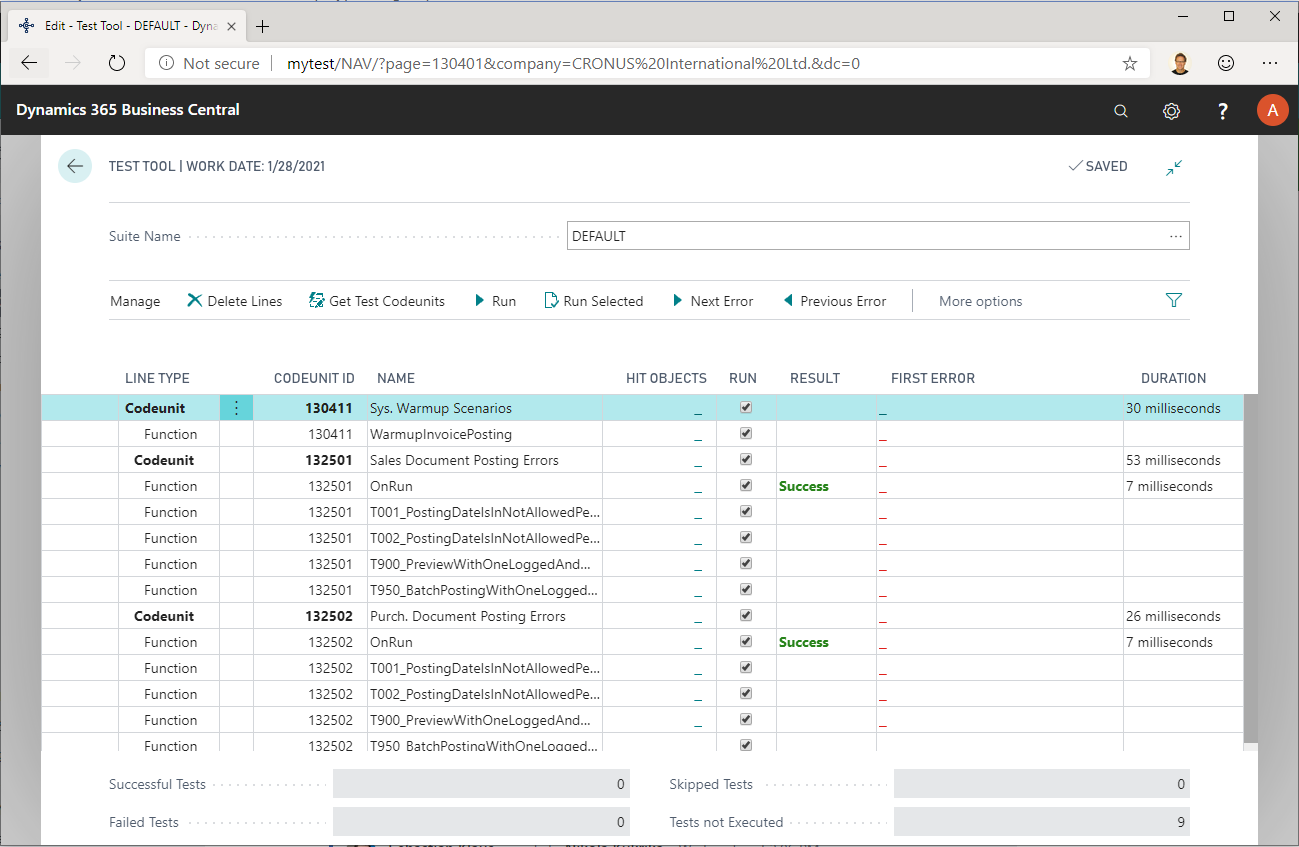Reload the page with the refresh icon
Viewport: 1299px width, 847px height.
(117, 63)
